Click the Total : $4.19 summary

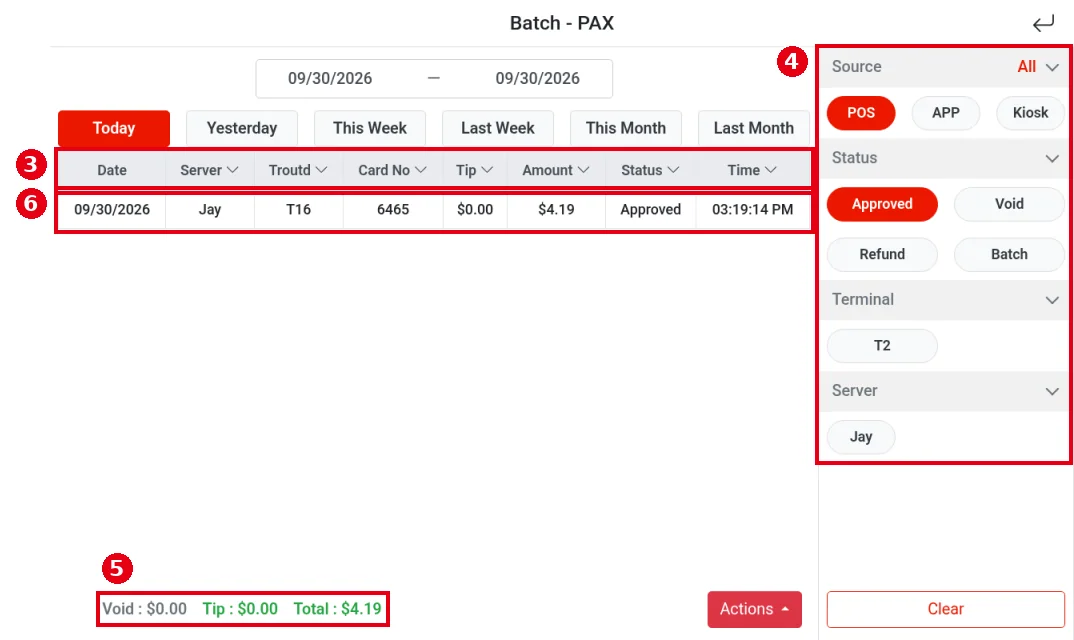(338, 609)
